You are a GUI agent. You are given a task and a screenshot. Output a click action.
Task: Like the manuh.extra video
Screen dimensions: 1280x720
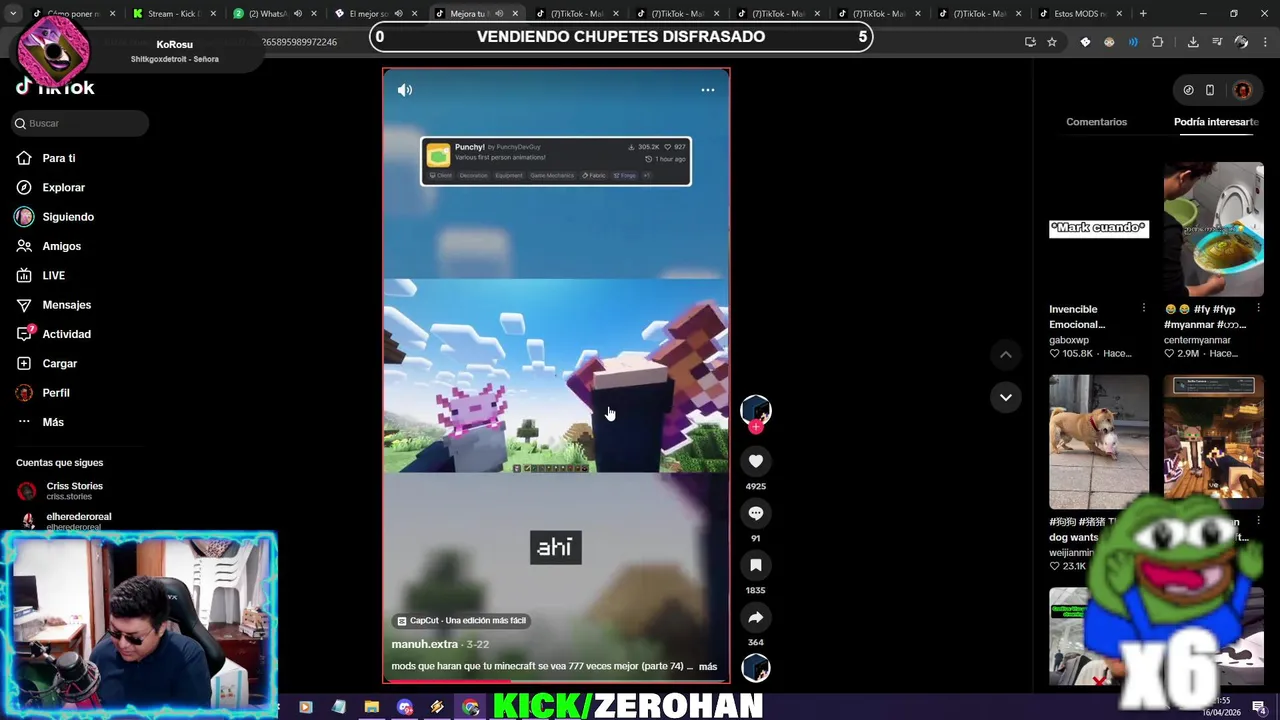(x=756, y=461)
